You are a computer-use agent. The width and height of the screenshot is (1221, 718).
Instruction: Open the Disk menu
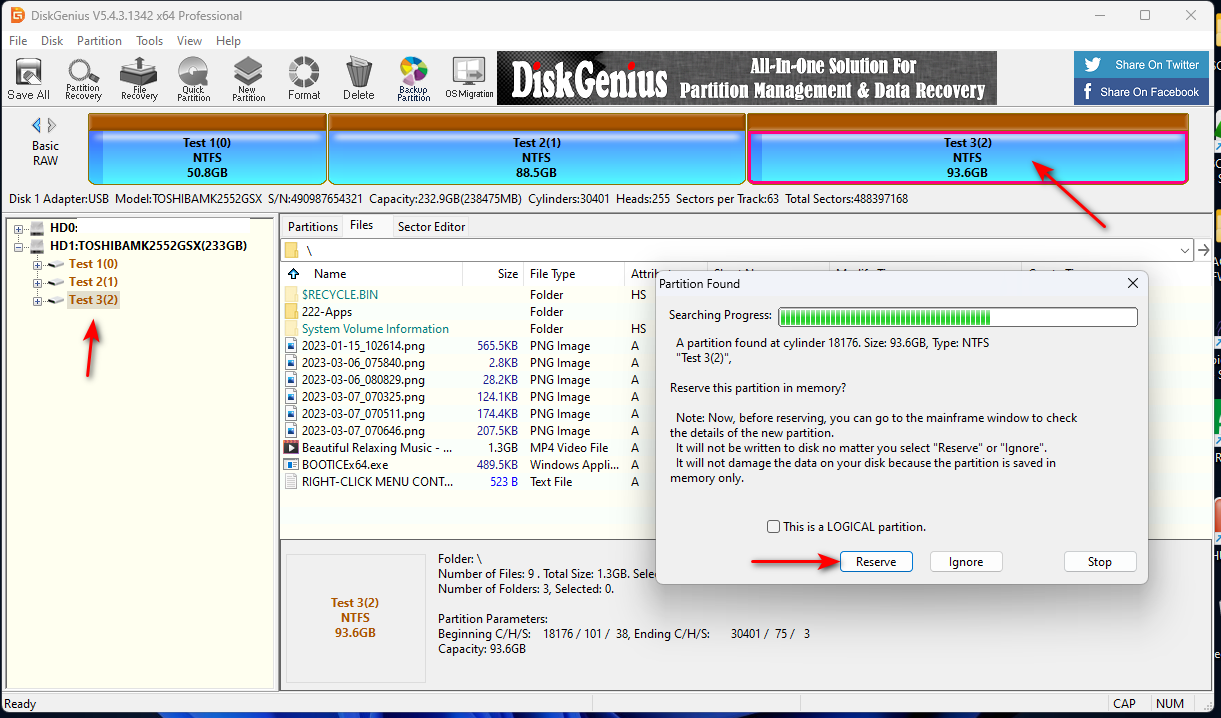pos(52,41)
